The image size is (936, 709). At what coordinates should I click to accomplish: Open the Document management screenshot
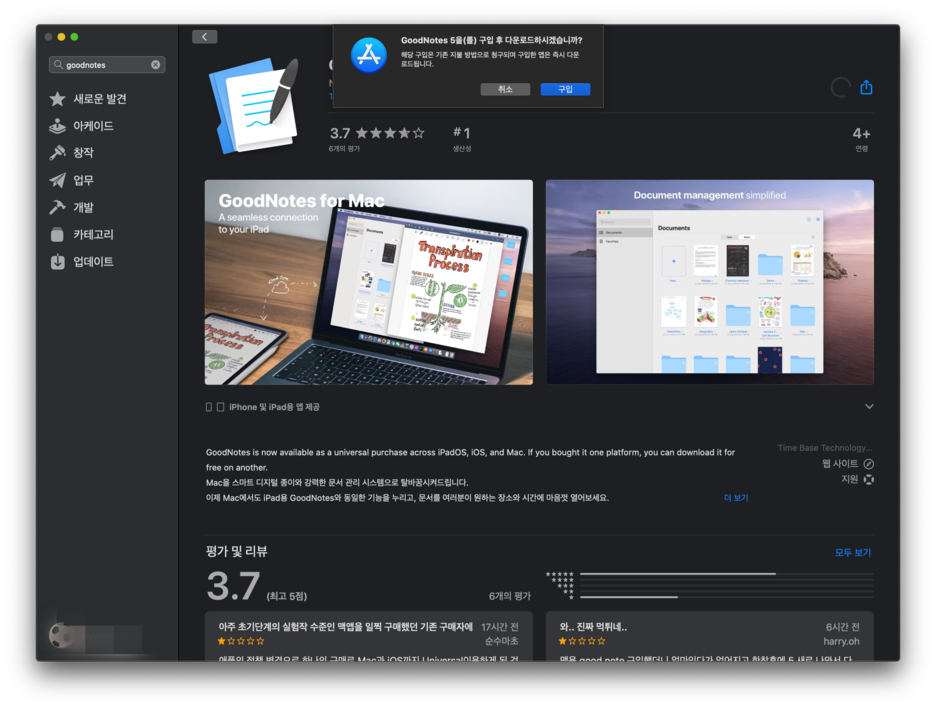click(710, 282)
